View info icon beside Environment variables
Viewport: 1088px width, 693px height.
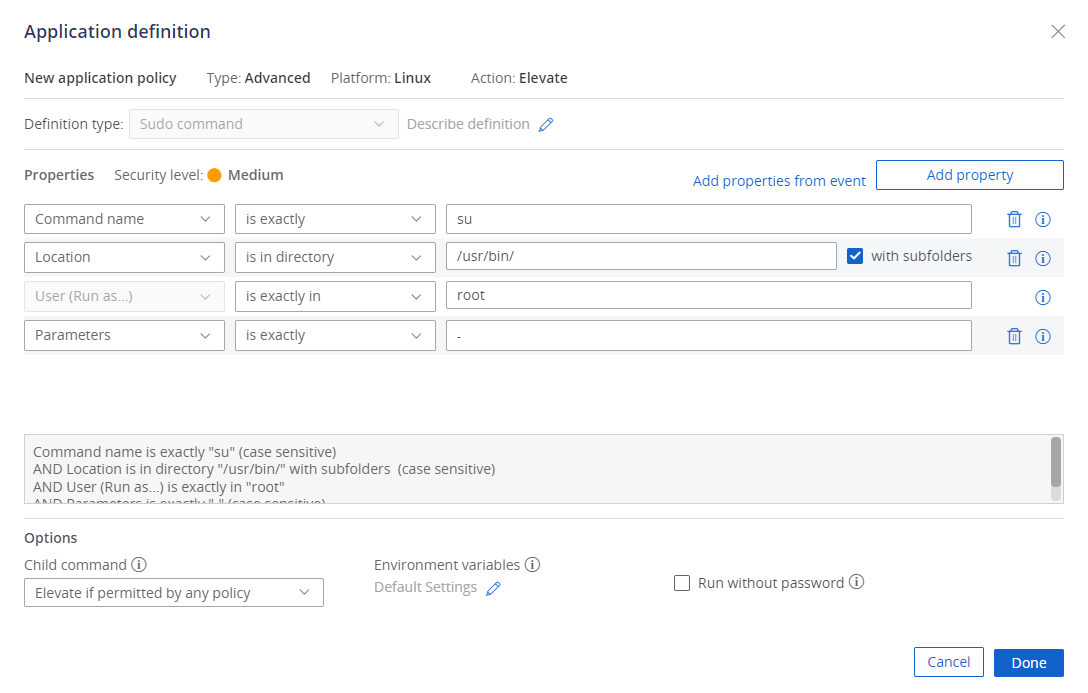coord(531,564)
